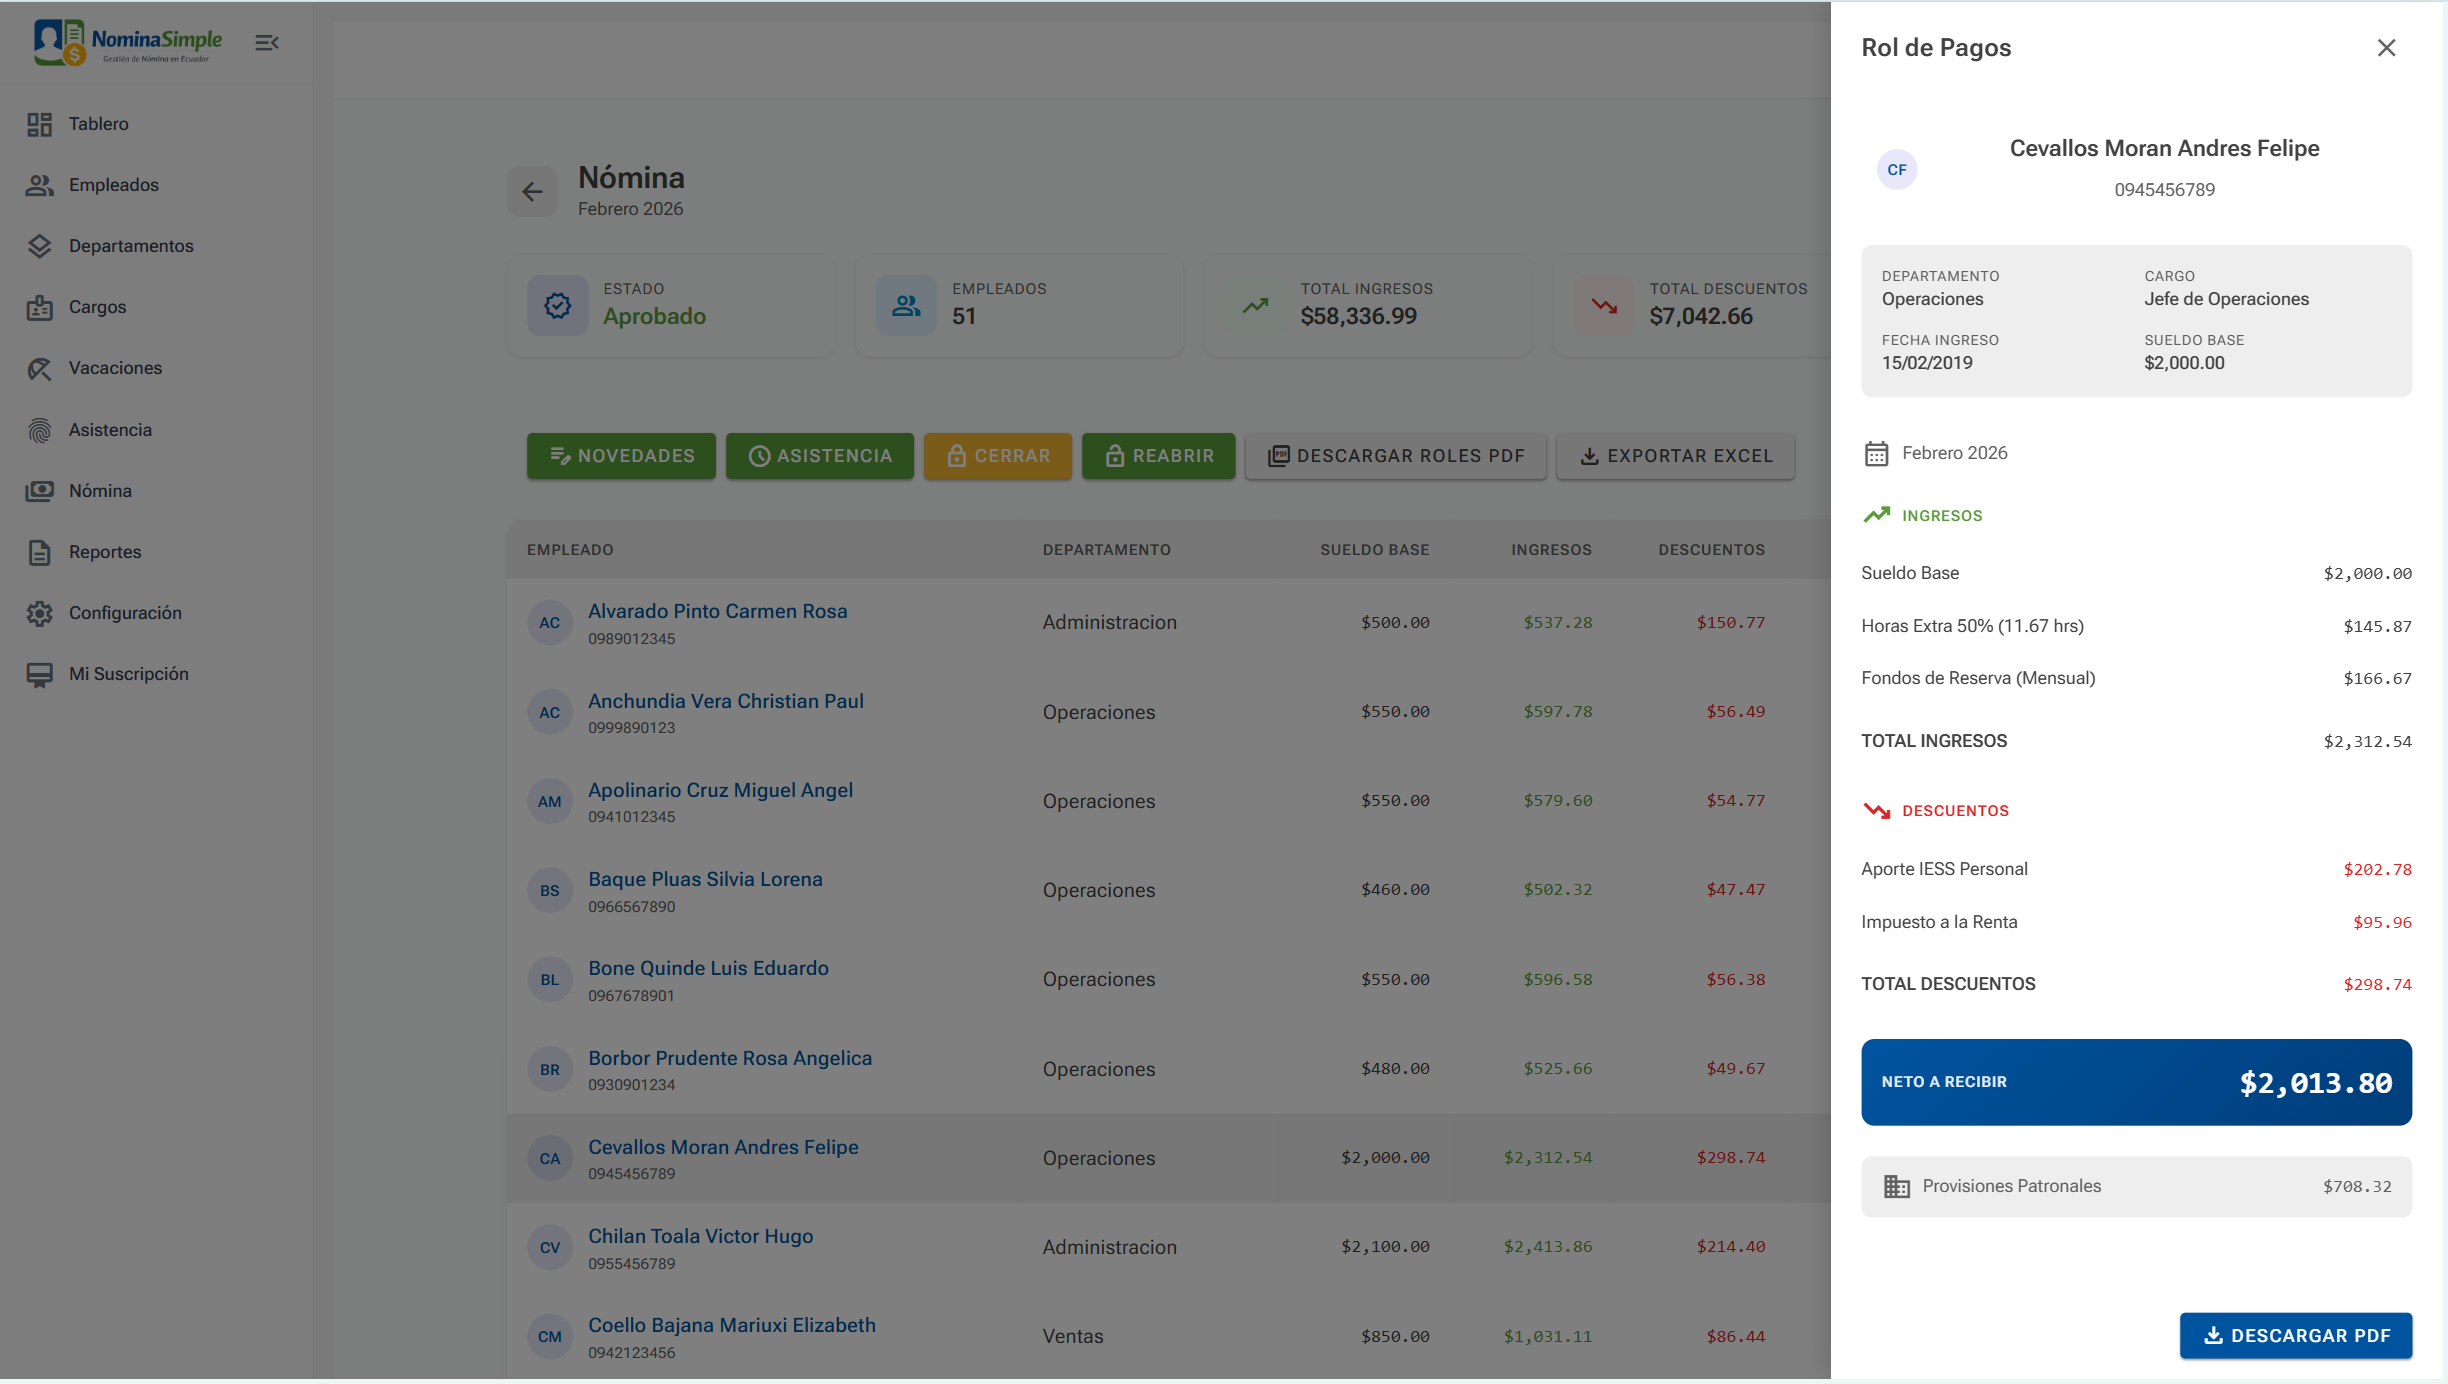This screenshot has height=1384, width=2448.
Task: Click the Asistencia fingerprint icon
Action: (39, 430)
